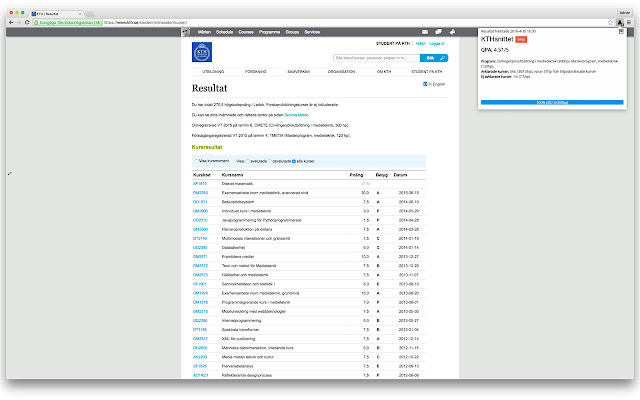Click the notifications icon in the dark bar
The width and height of the screenshot is (640, 400).
452,32
